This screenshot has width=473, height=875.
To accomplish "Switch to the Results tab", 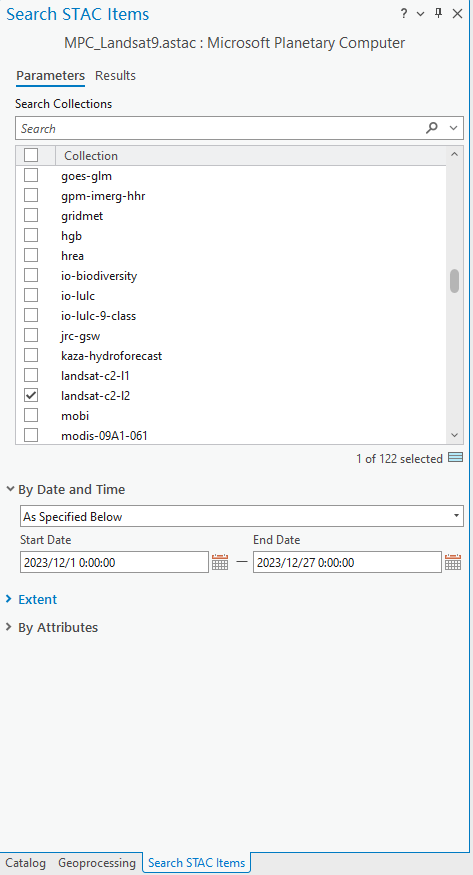I will pos(115,75).
